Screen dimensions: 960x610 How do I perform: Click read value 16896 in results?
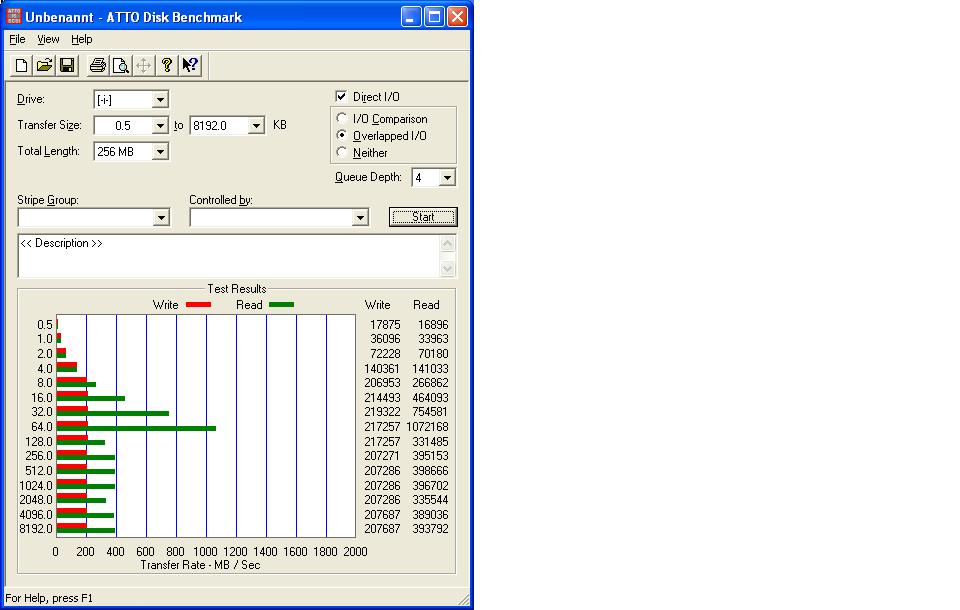(433, 325)
